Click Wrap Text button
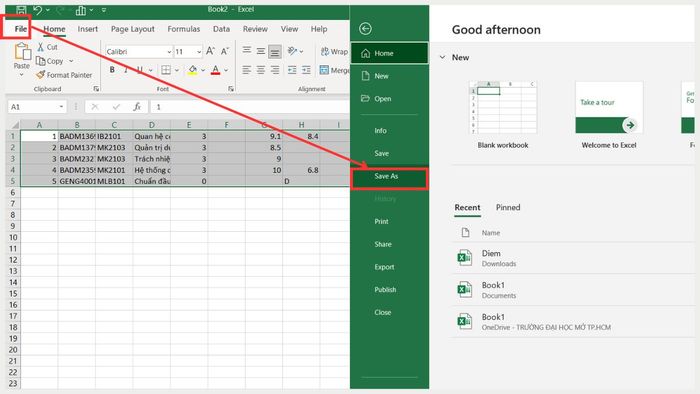 334,52
